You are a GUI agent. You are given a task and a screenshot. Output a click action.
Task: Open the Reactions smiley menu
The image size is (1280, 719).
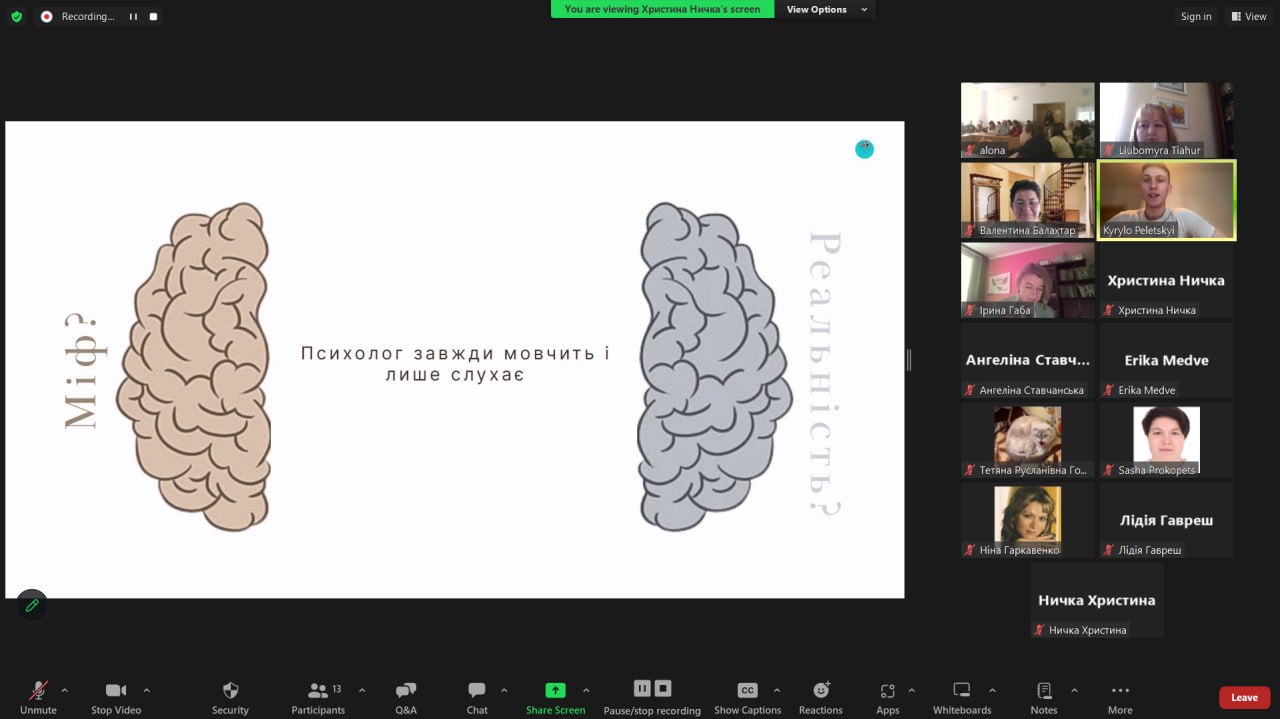click(821, 697)
